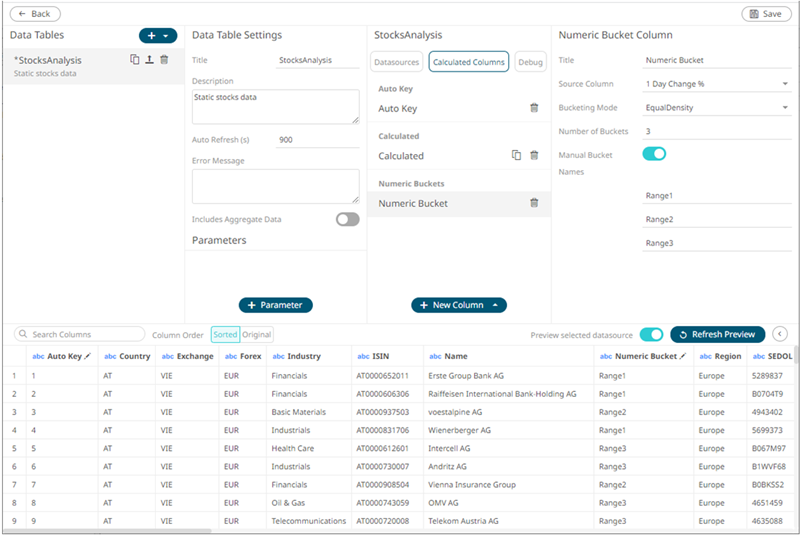Remove the Calculated column with trash icon

(x=534, y=156)
